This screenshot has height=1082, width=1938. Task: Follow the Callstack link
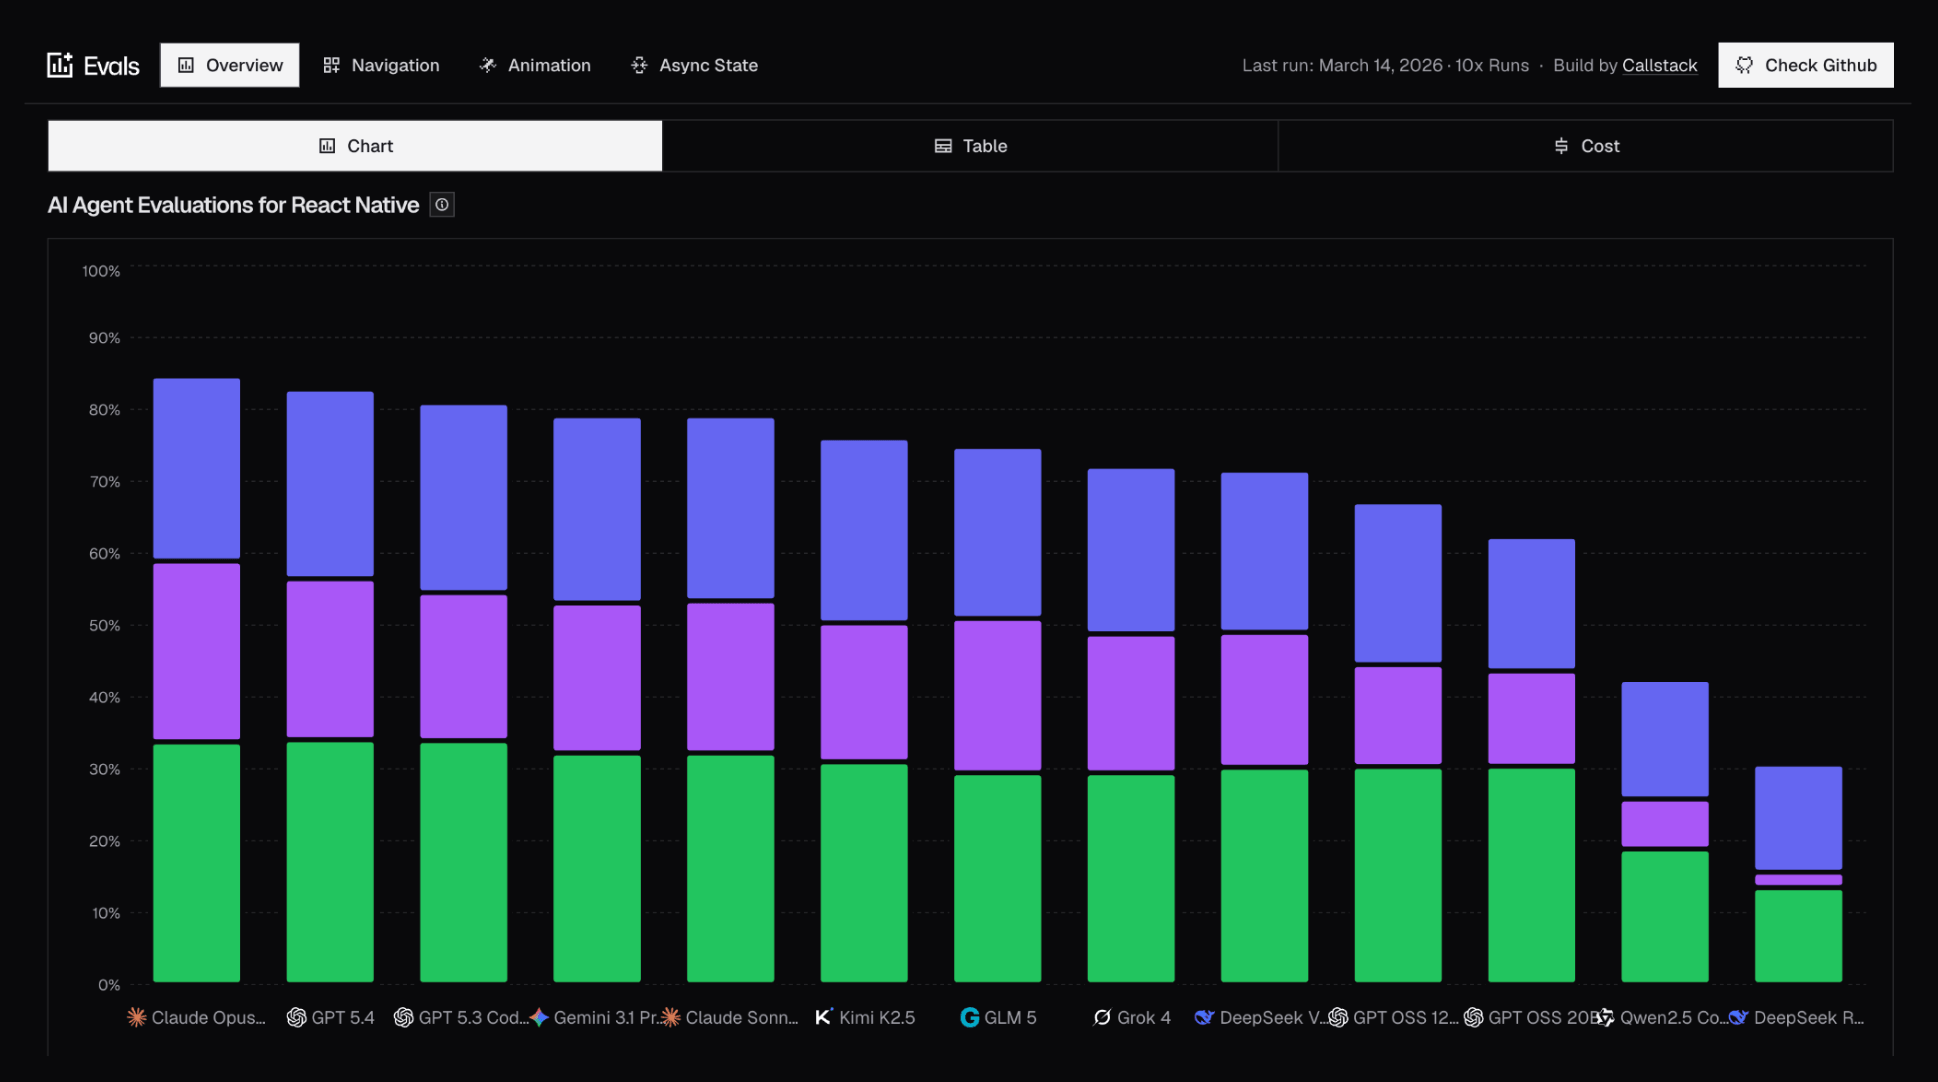tap(1660, 65)
